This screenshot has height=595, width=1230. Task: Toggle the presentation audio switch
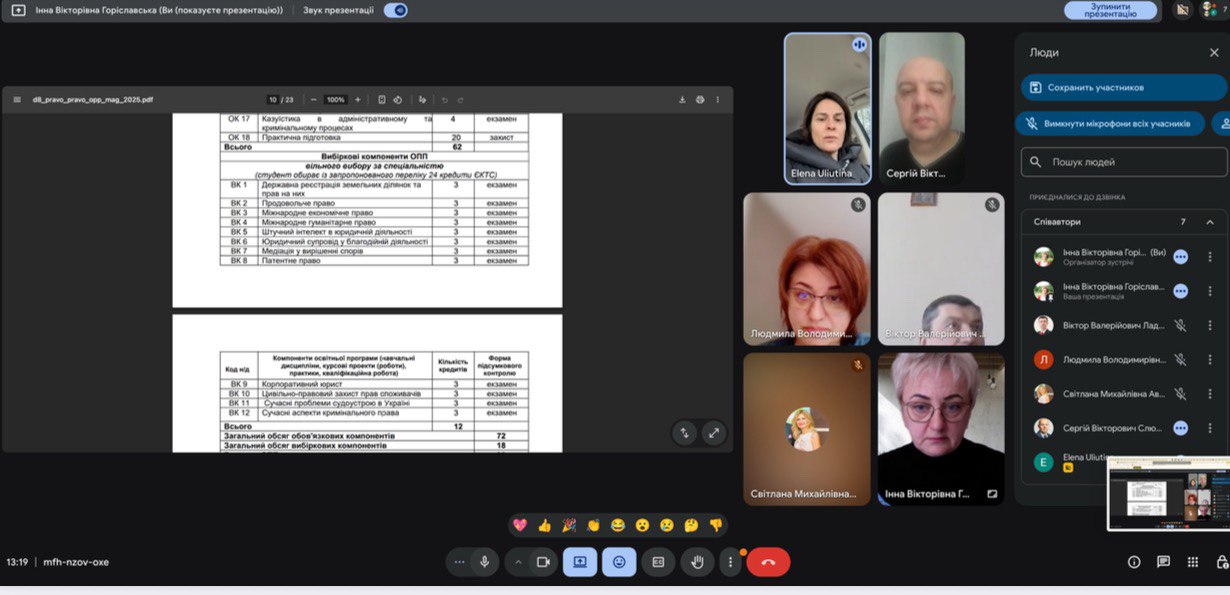[x=396, y=10]
